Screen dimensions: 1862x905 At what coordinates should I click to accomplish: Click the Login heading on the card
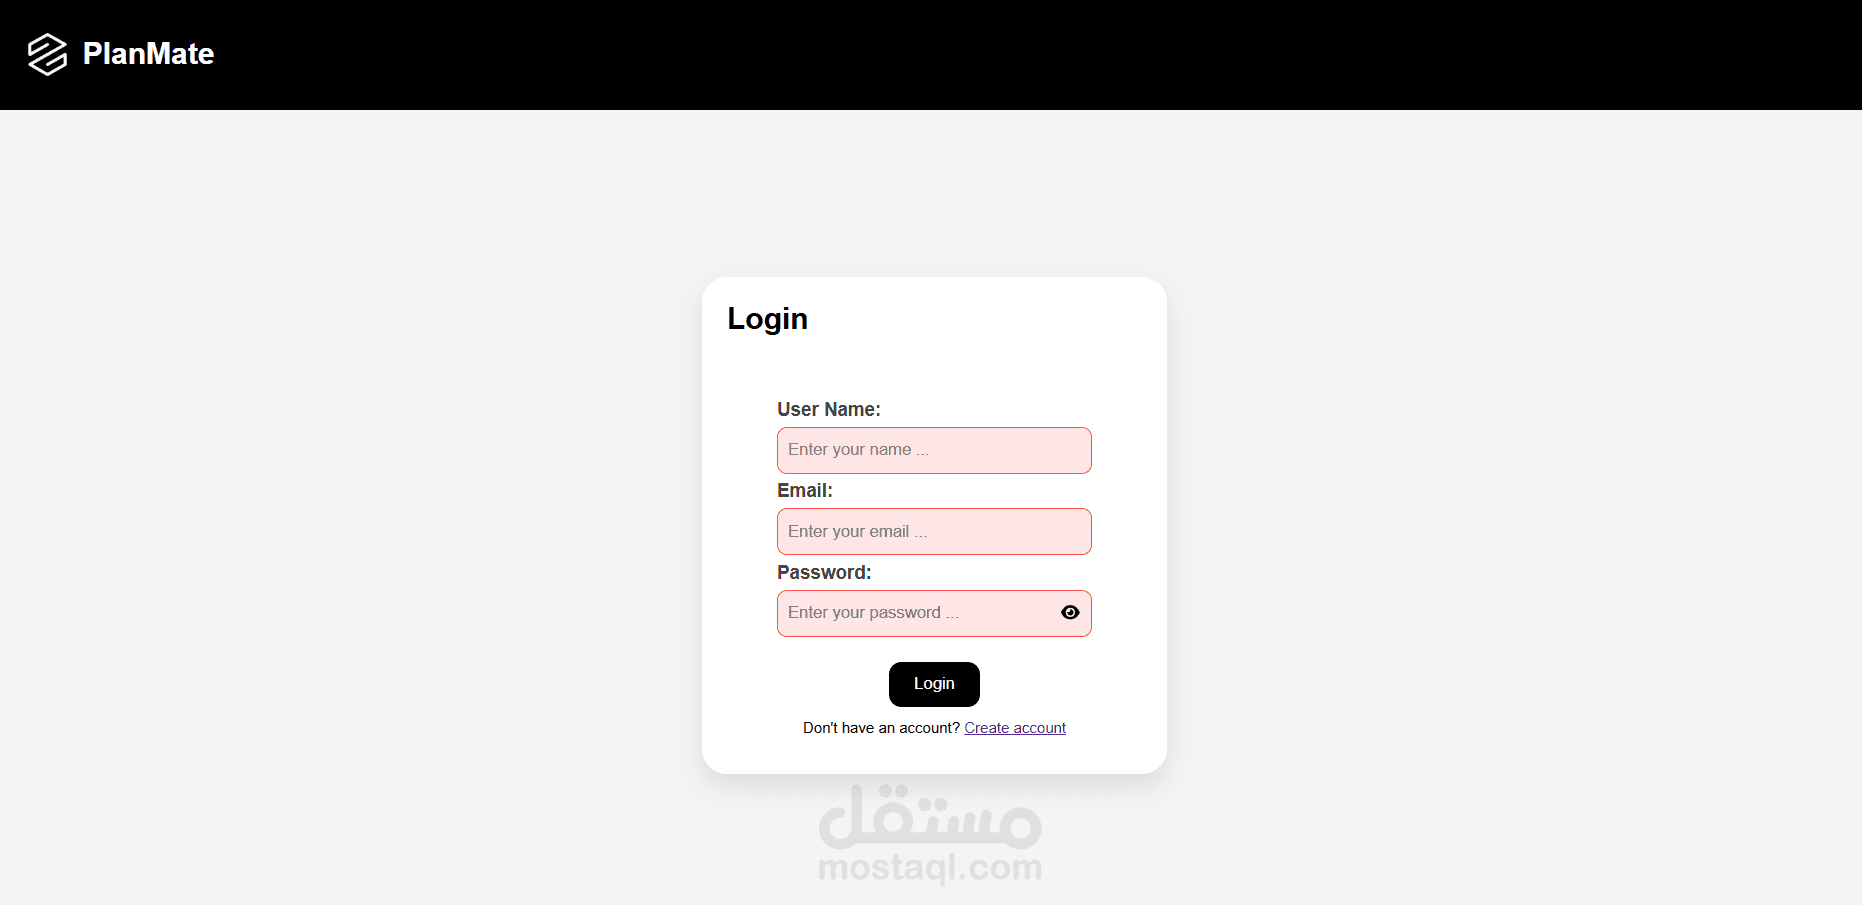point(767,319)
